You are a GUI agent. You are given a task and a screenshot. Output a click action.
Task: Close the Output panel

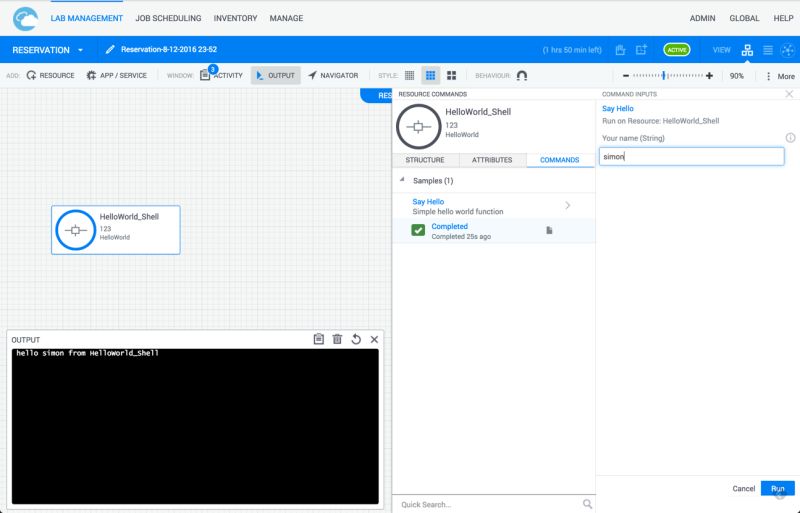pos(374,339)
